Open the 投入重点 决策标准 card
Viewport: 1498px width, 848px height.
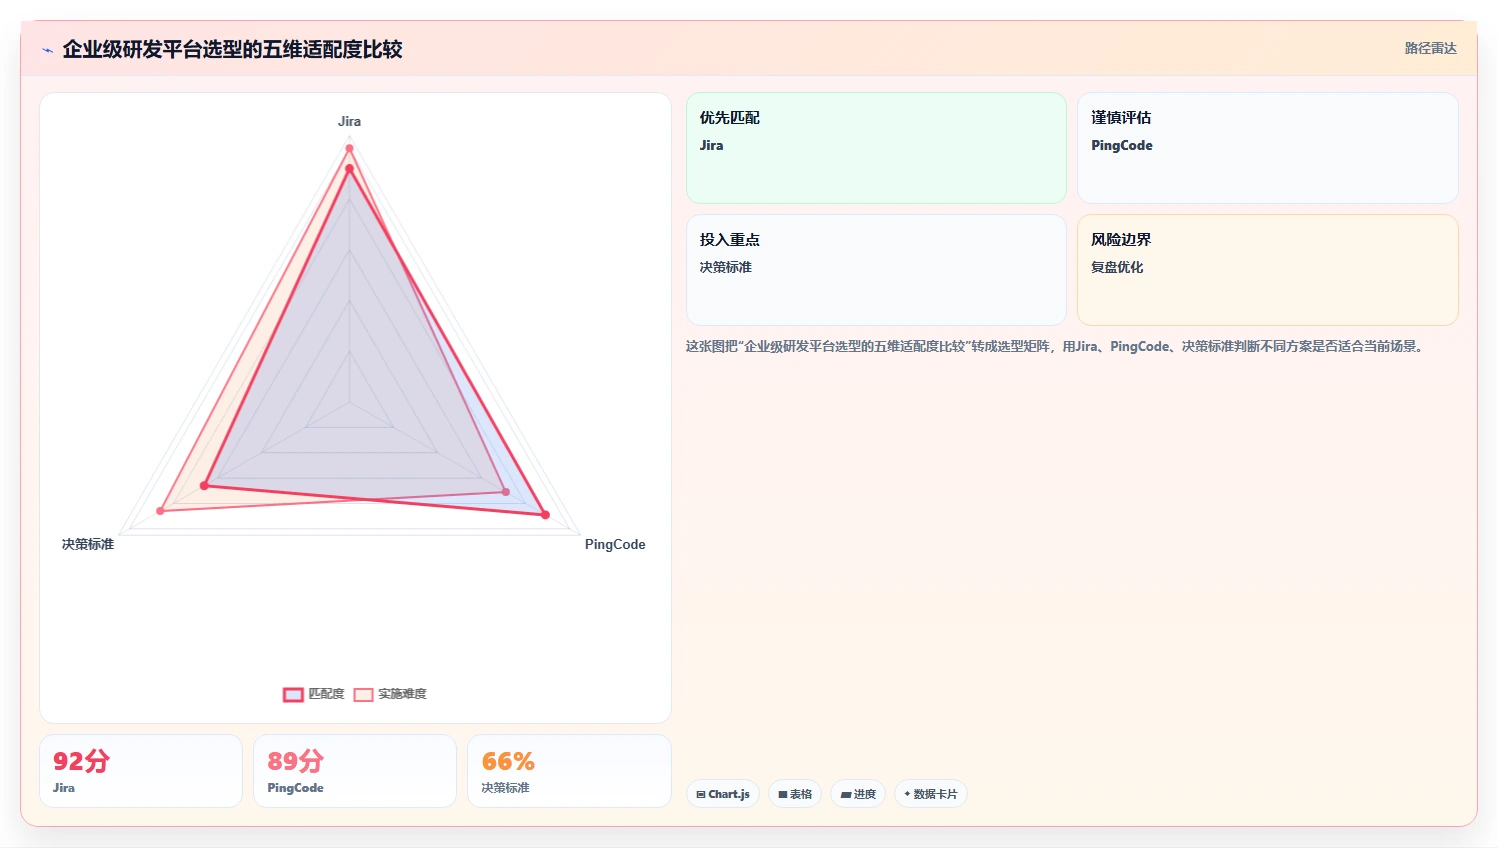tap(876, 270)
